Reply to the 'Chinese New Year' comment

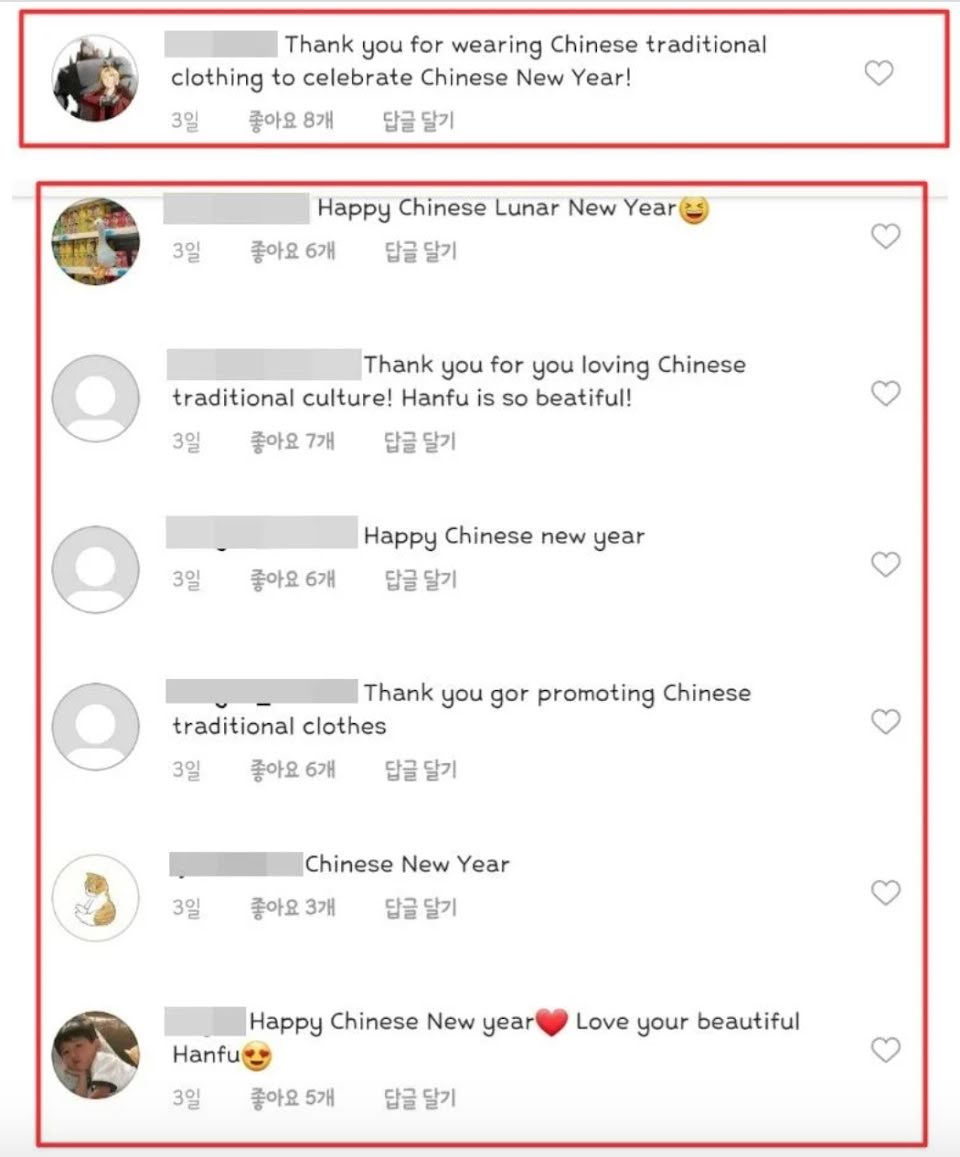pyautogui.click(x=421, y=908)
